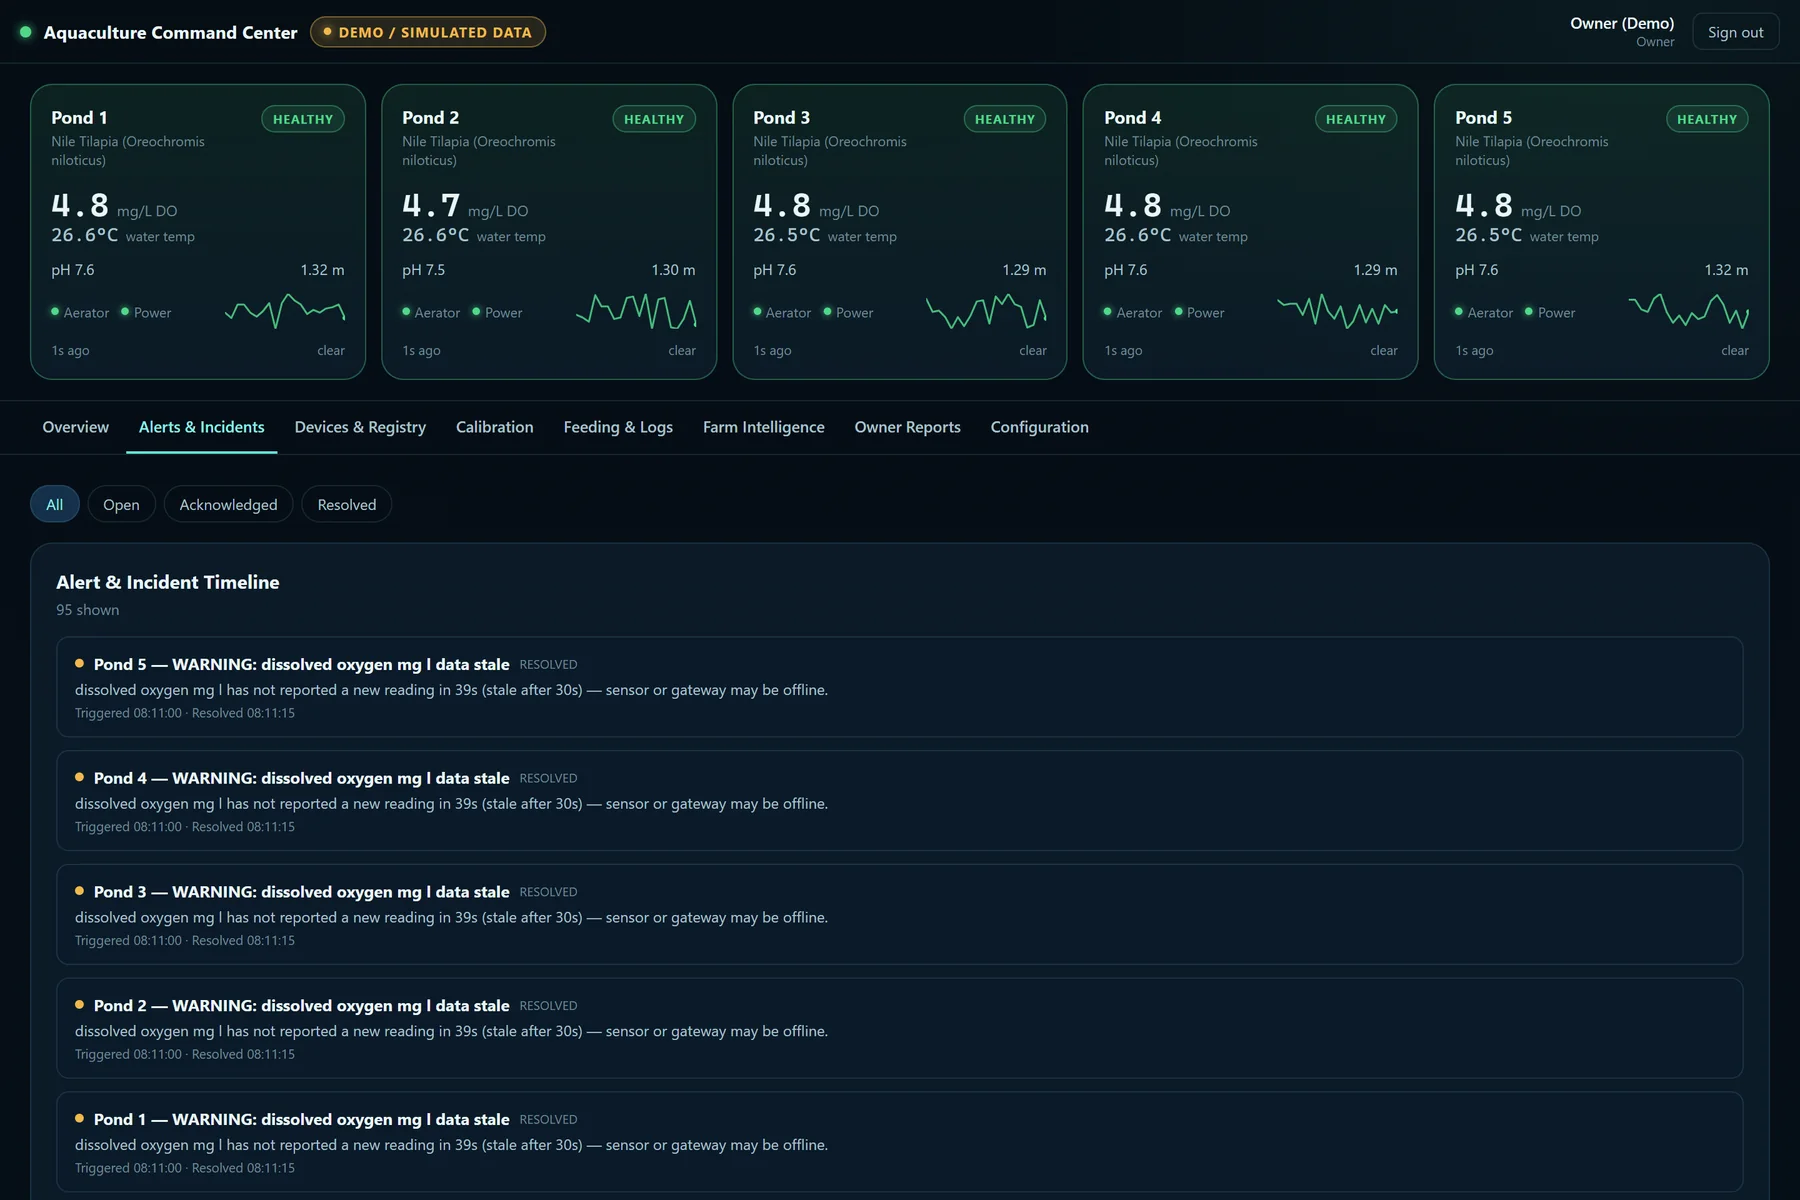Image resolution: width=1800 pixels, height=1200 pixels.
Task: Click Pond 2's pH 7.5 value
Action: 424,270
